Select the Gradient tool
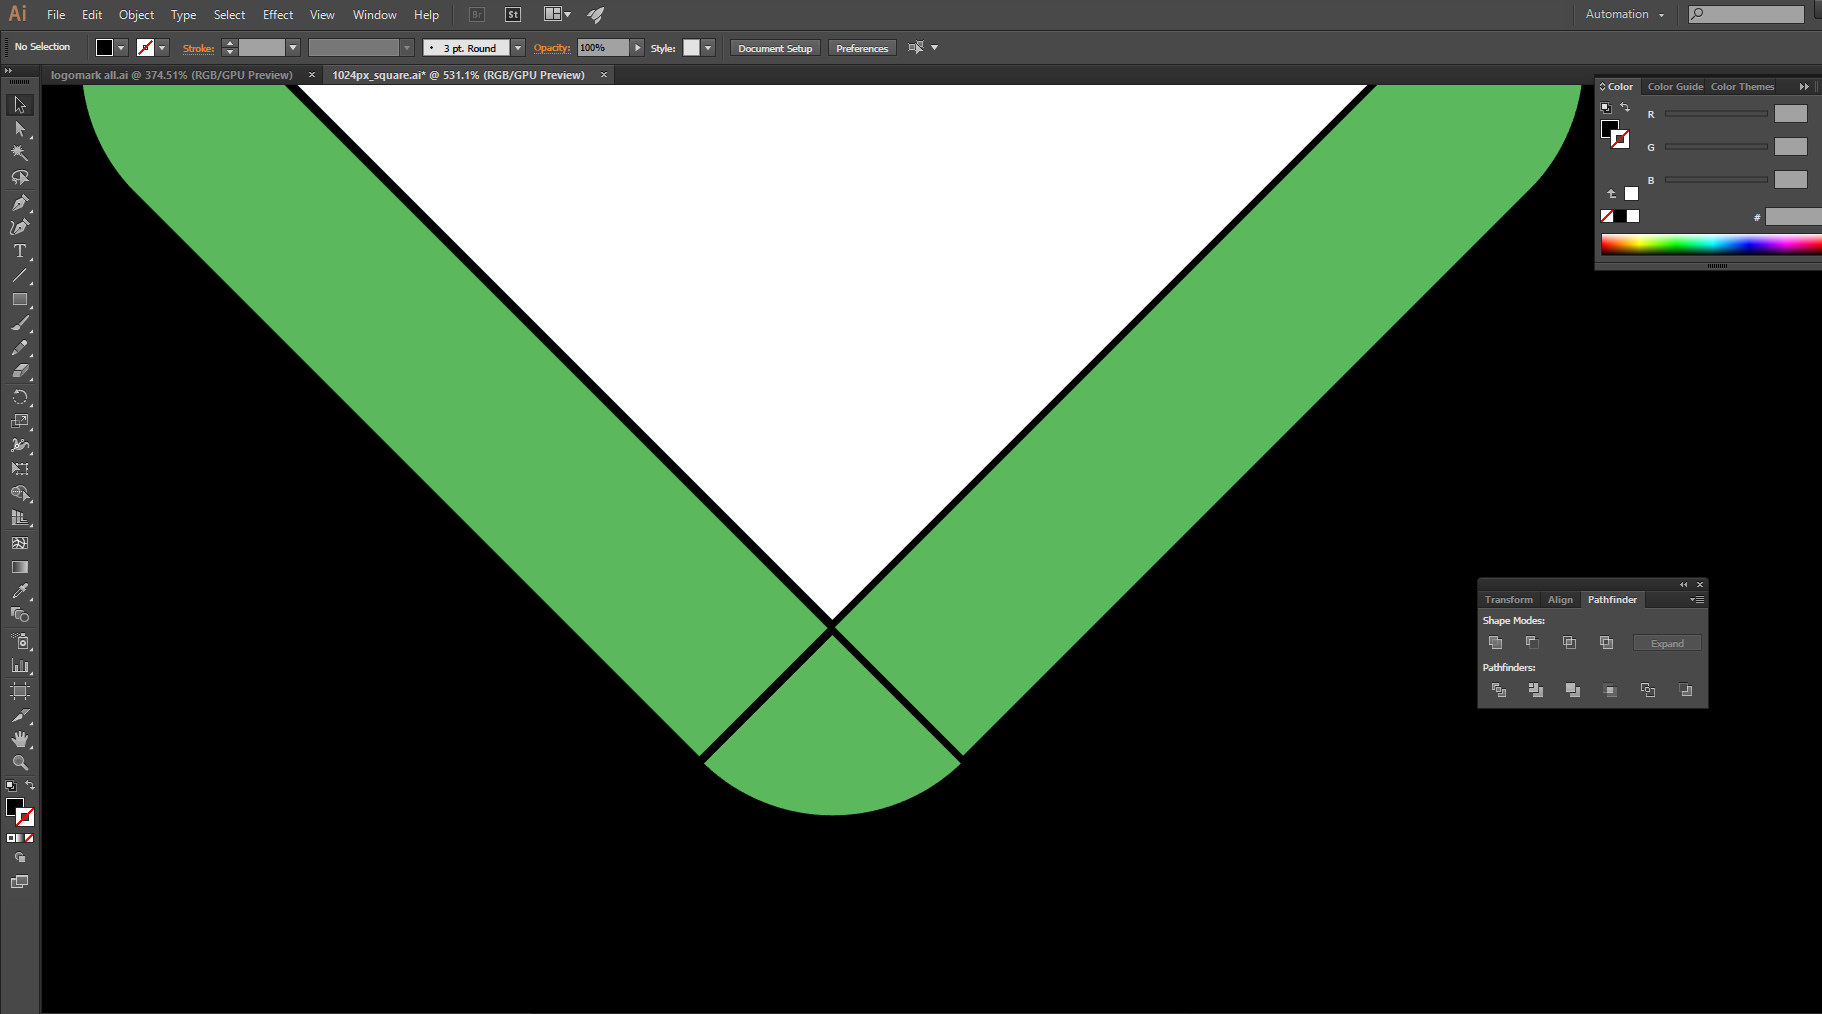This screenshot has height=1014, width=1822. point(20,567)
